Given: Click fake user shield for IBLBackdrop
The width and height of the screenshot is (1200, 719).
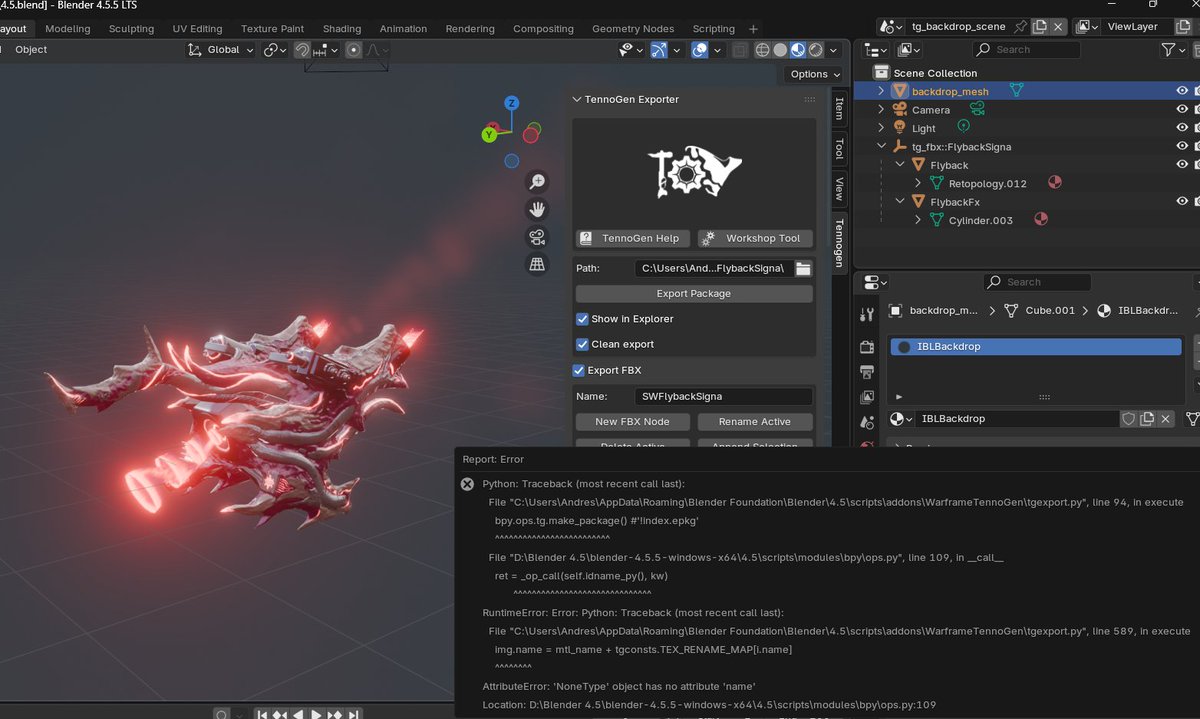Looking at the screenshot, I should point(1128,419).
